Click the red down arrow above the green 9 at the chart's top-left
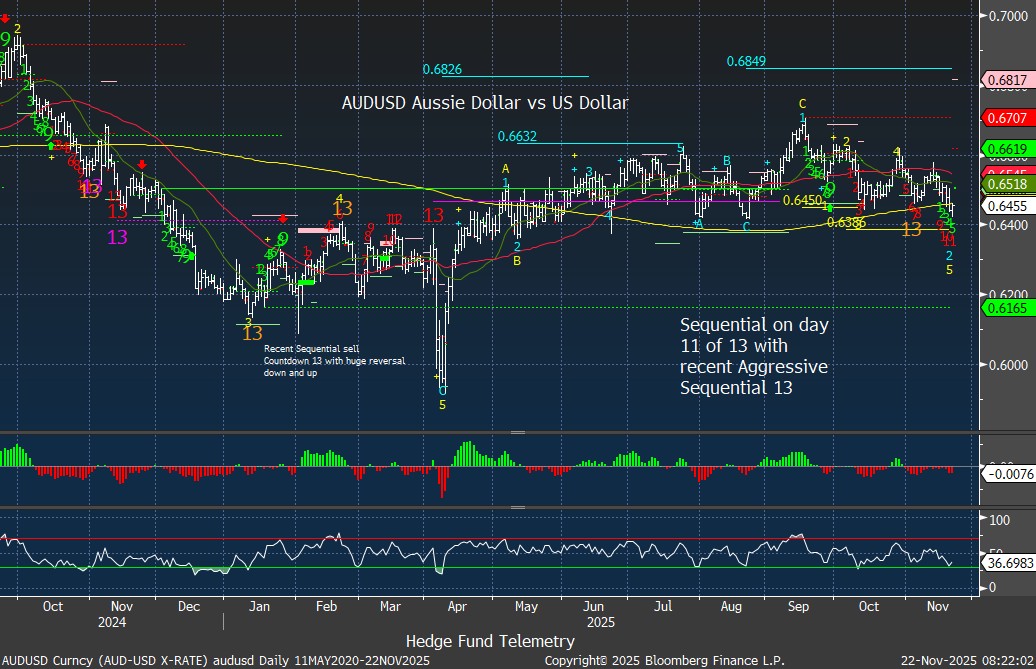 click(5, 18)
